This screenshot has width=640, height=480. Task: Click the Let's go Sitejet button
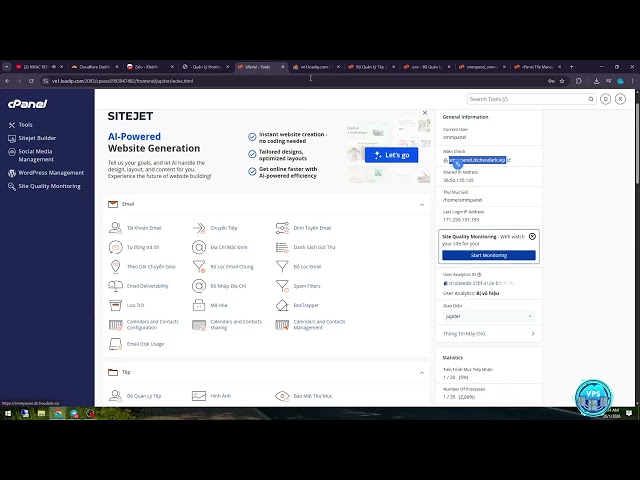pyautogui.click(x=391, y=155)
